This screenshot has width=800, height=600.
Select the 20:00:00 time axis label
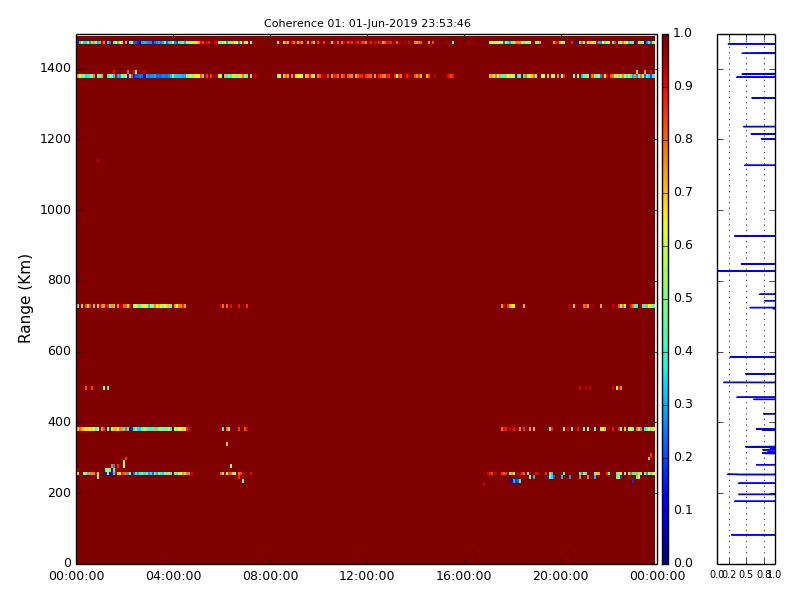tap(561, 576)
